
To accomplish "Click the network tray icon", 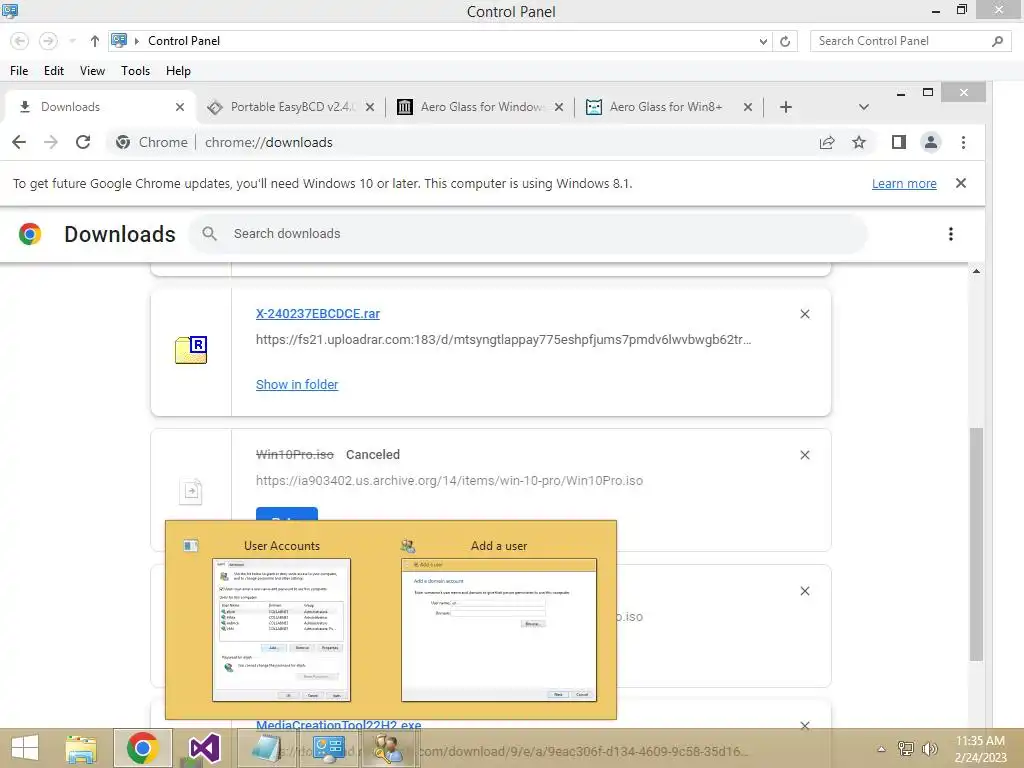I will pos(906,749).
